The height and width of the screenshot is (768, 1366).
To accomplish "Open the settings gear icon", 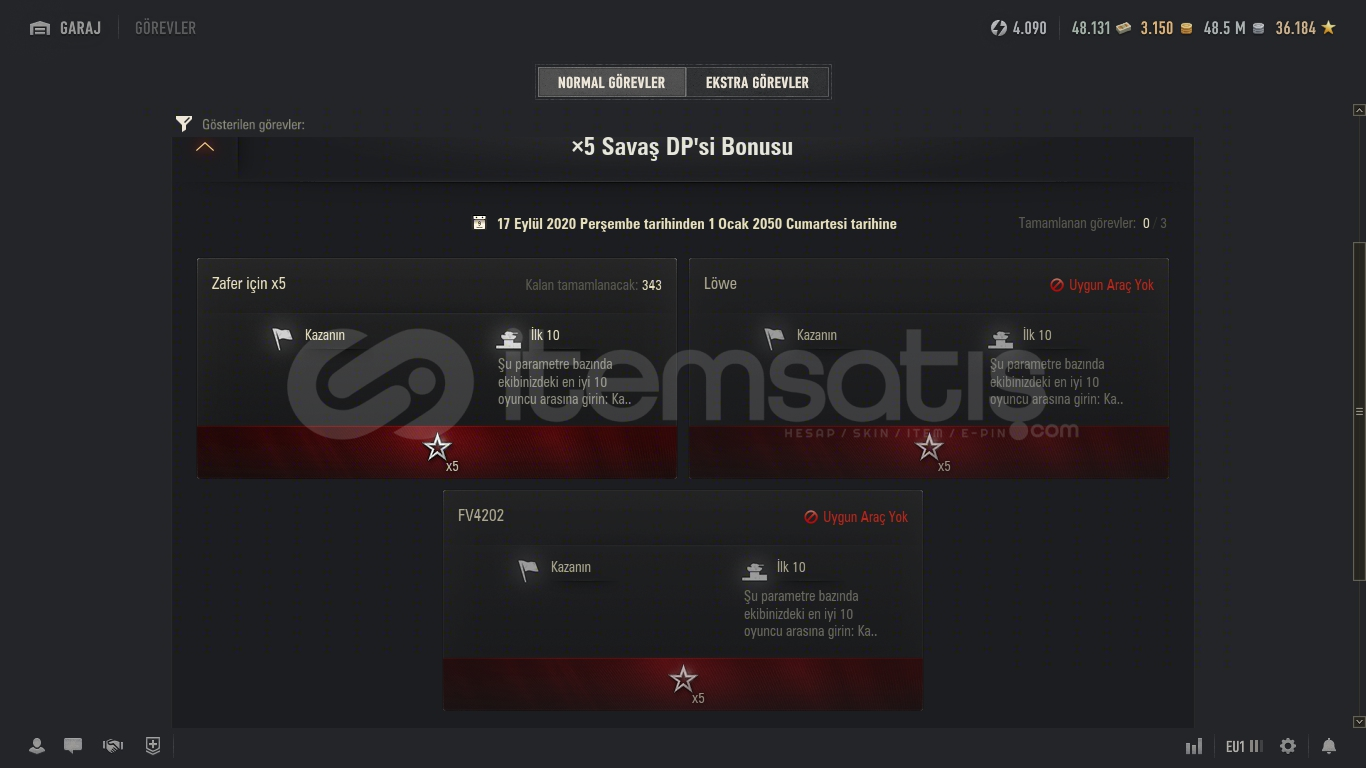I will point(1288,746).
